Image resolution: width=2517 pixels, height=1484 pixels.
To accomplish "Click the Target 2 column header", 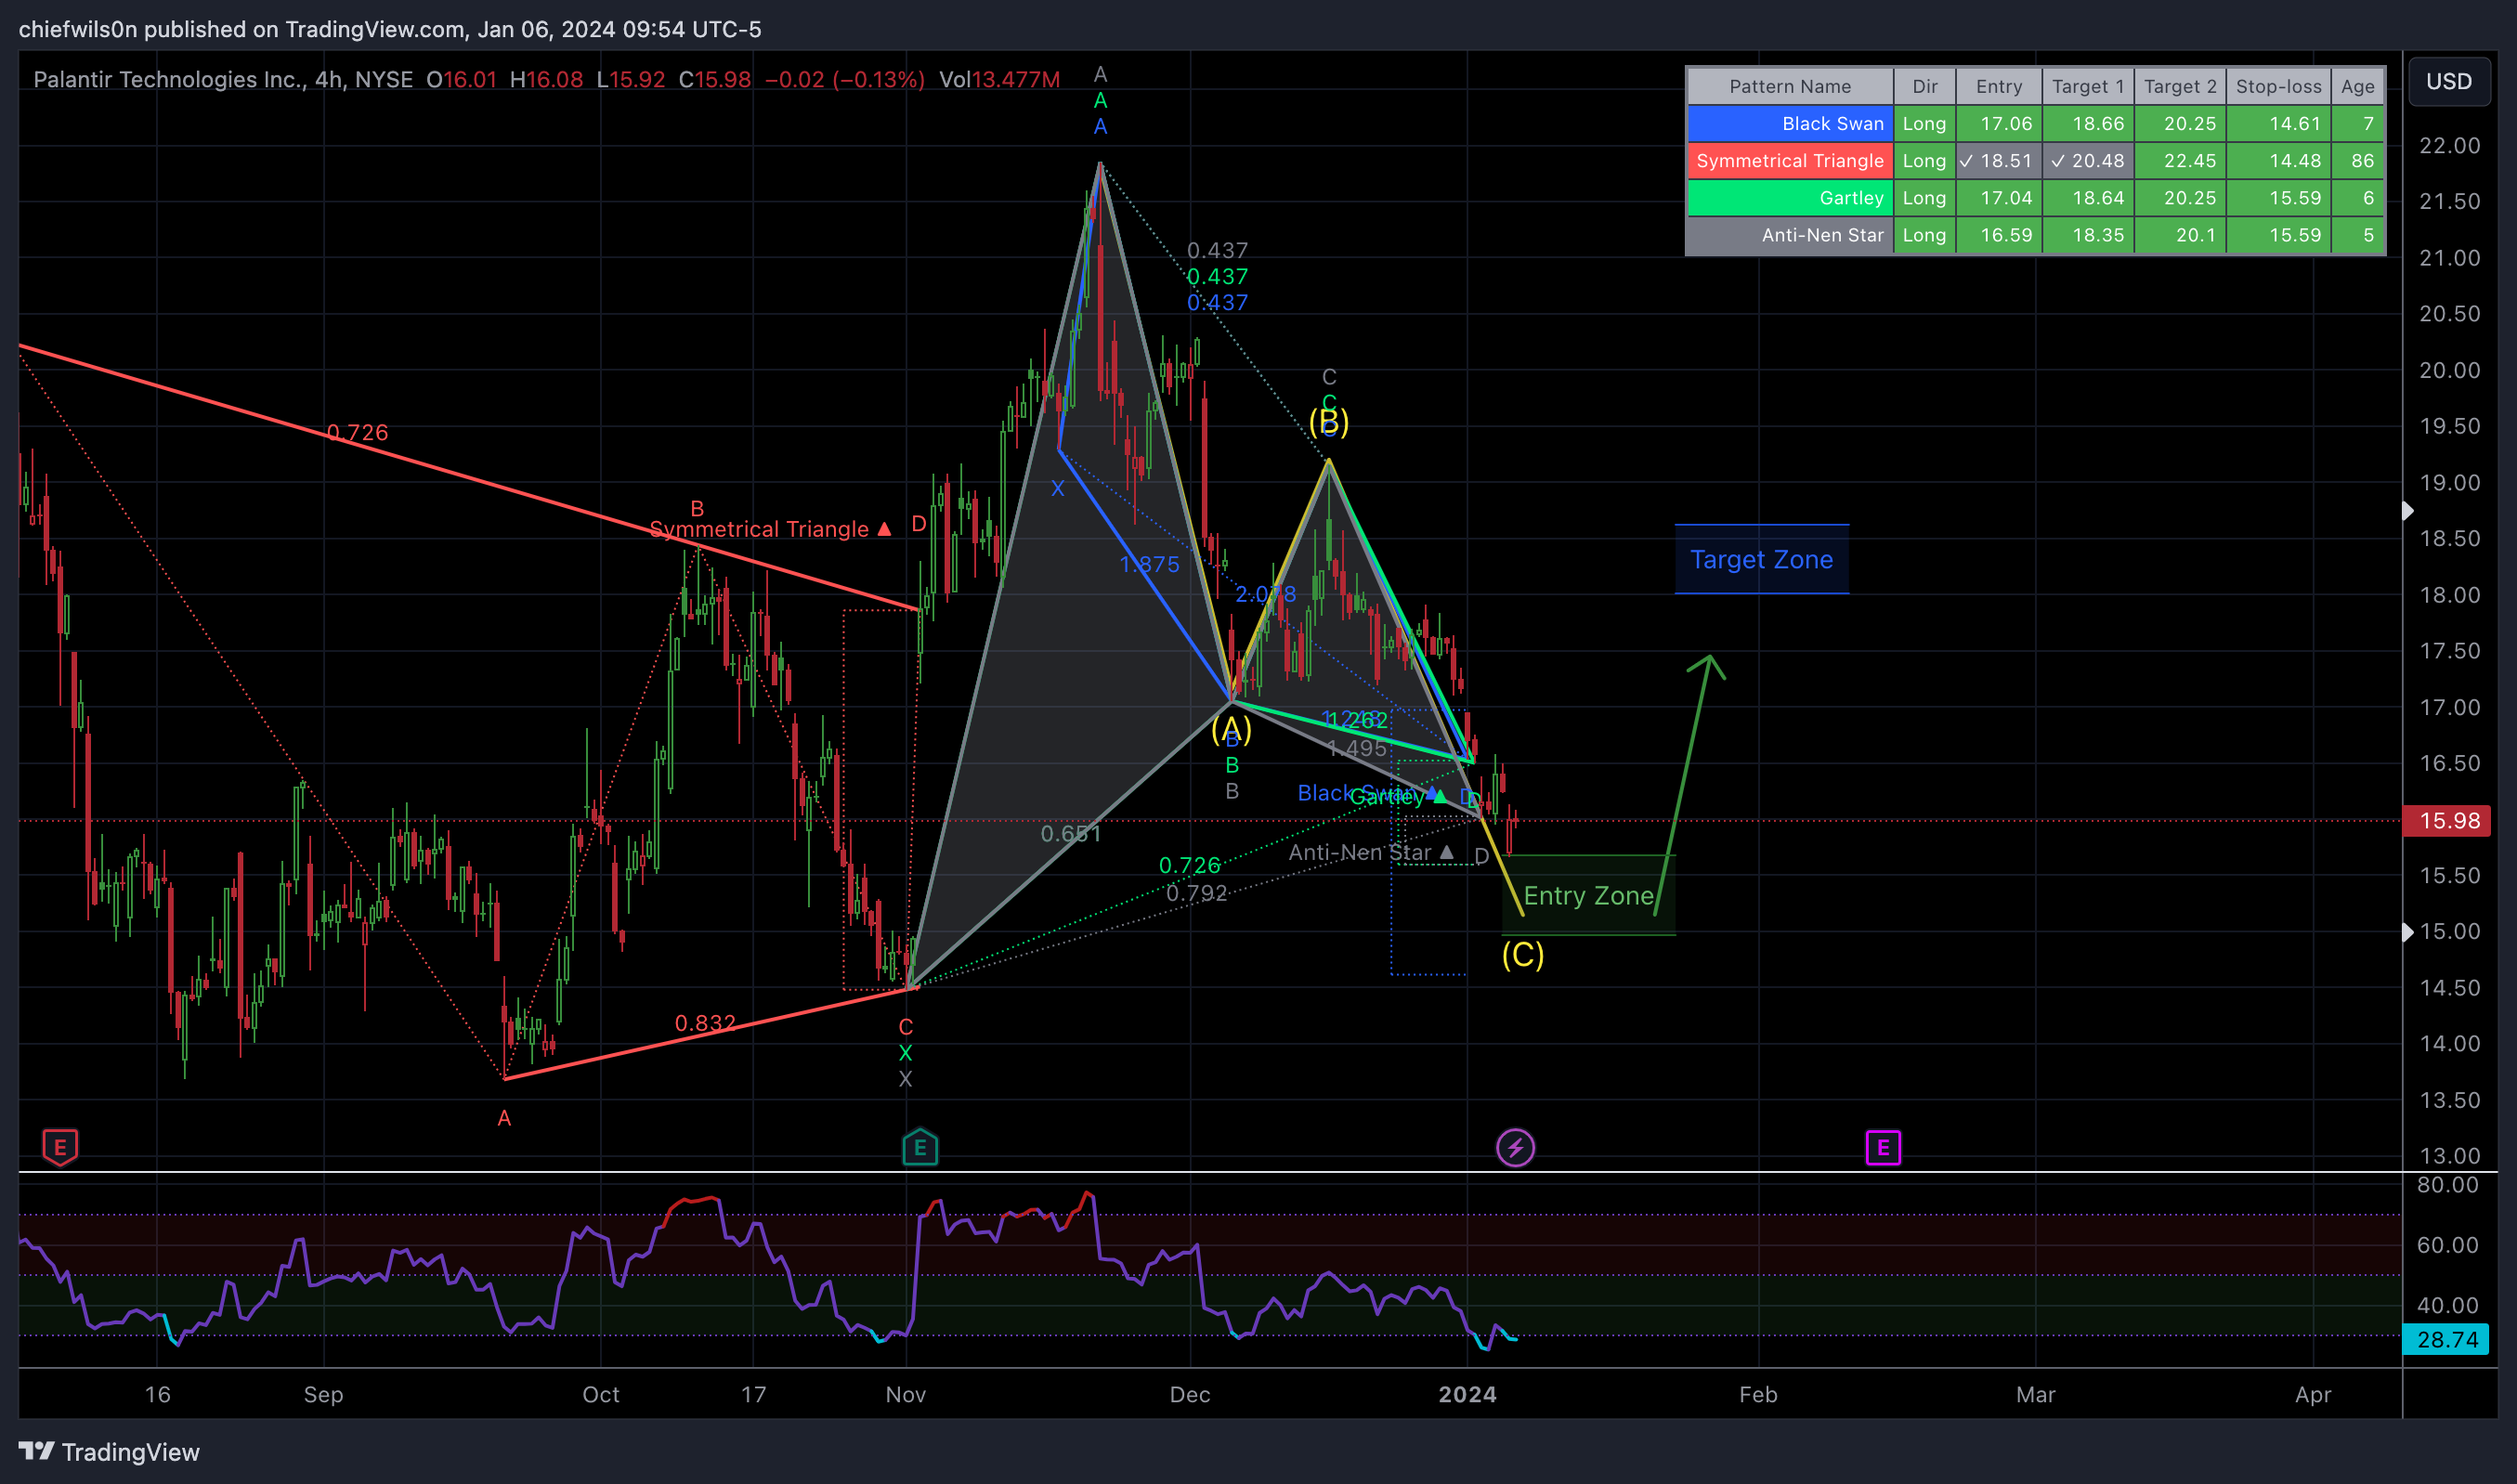I will tap(2180, 87).
